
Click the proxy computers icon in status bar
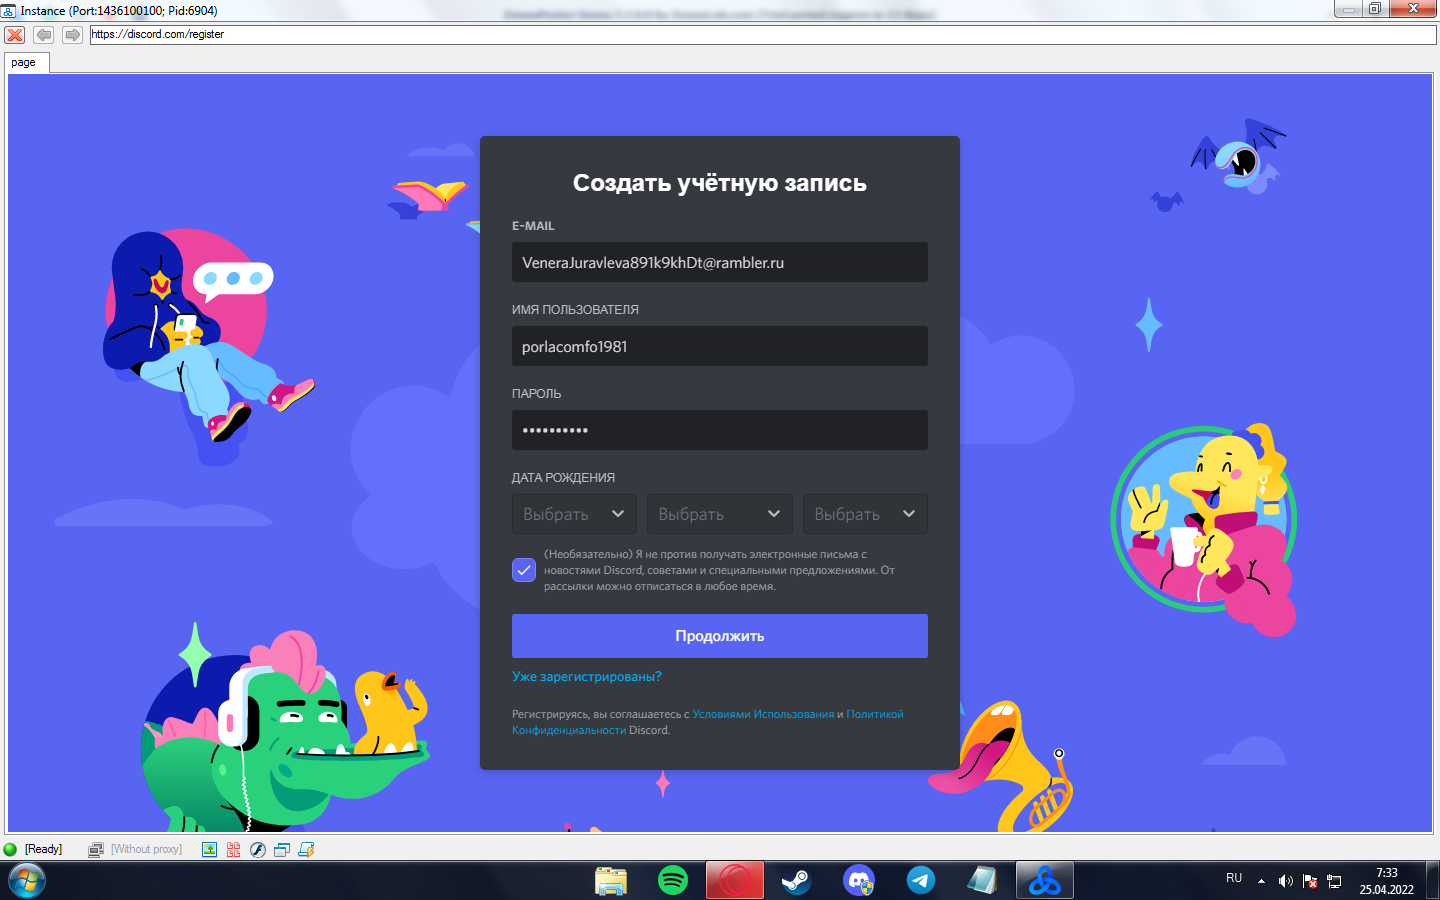tap(96, 850)
